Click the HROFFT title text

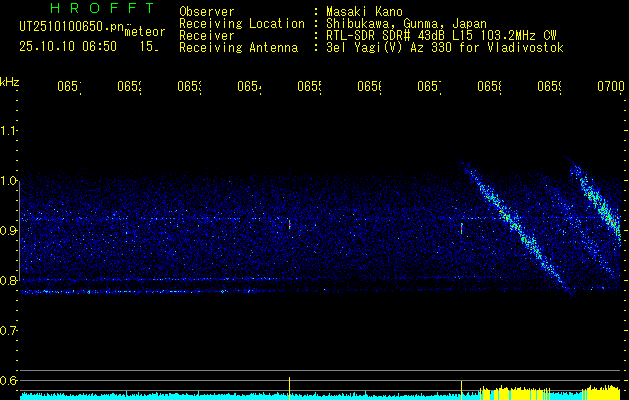coord(103,8)
